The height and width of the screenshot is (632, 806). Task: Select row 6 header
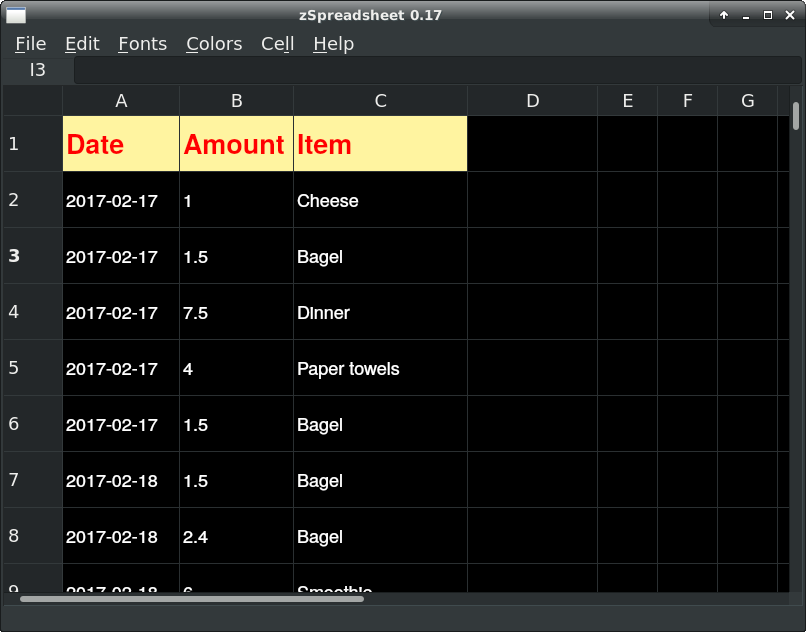point(33,424)
